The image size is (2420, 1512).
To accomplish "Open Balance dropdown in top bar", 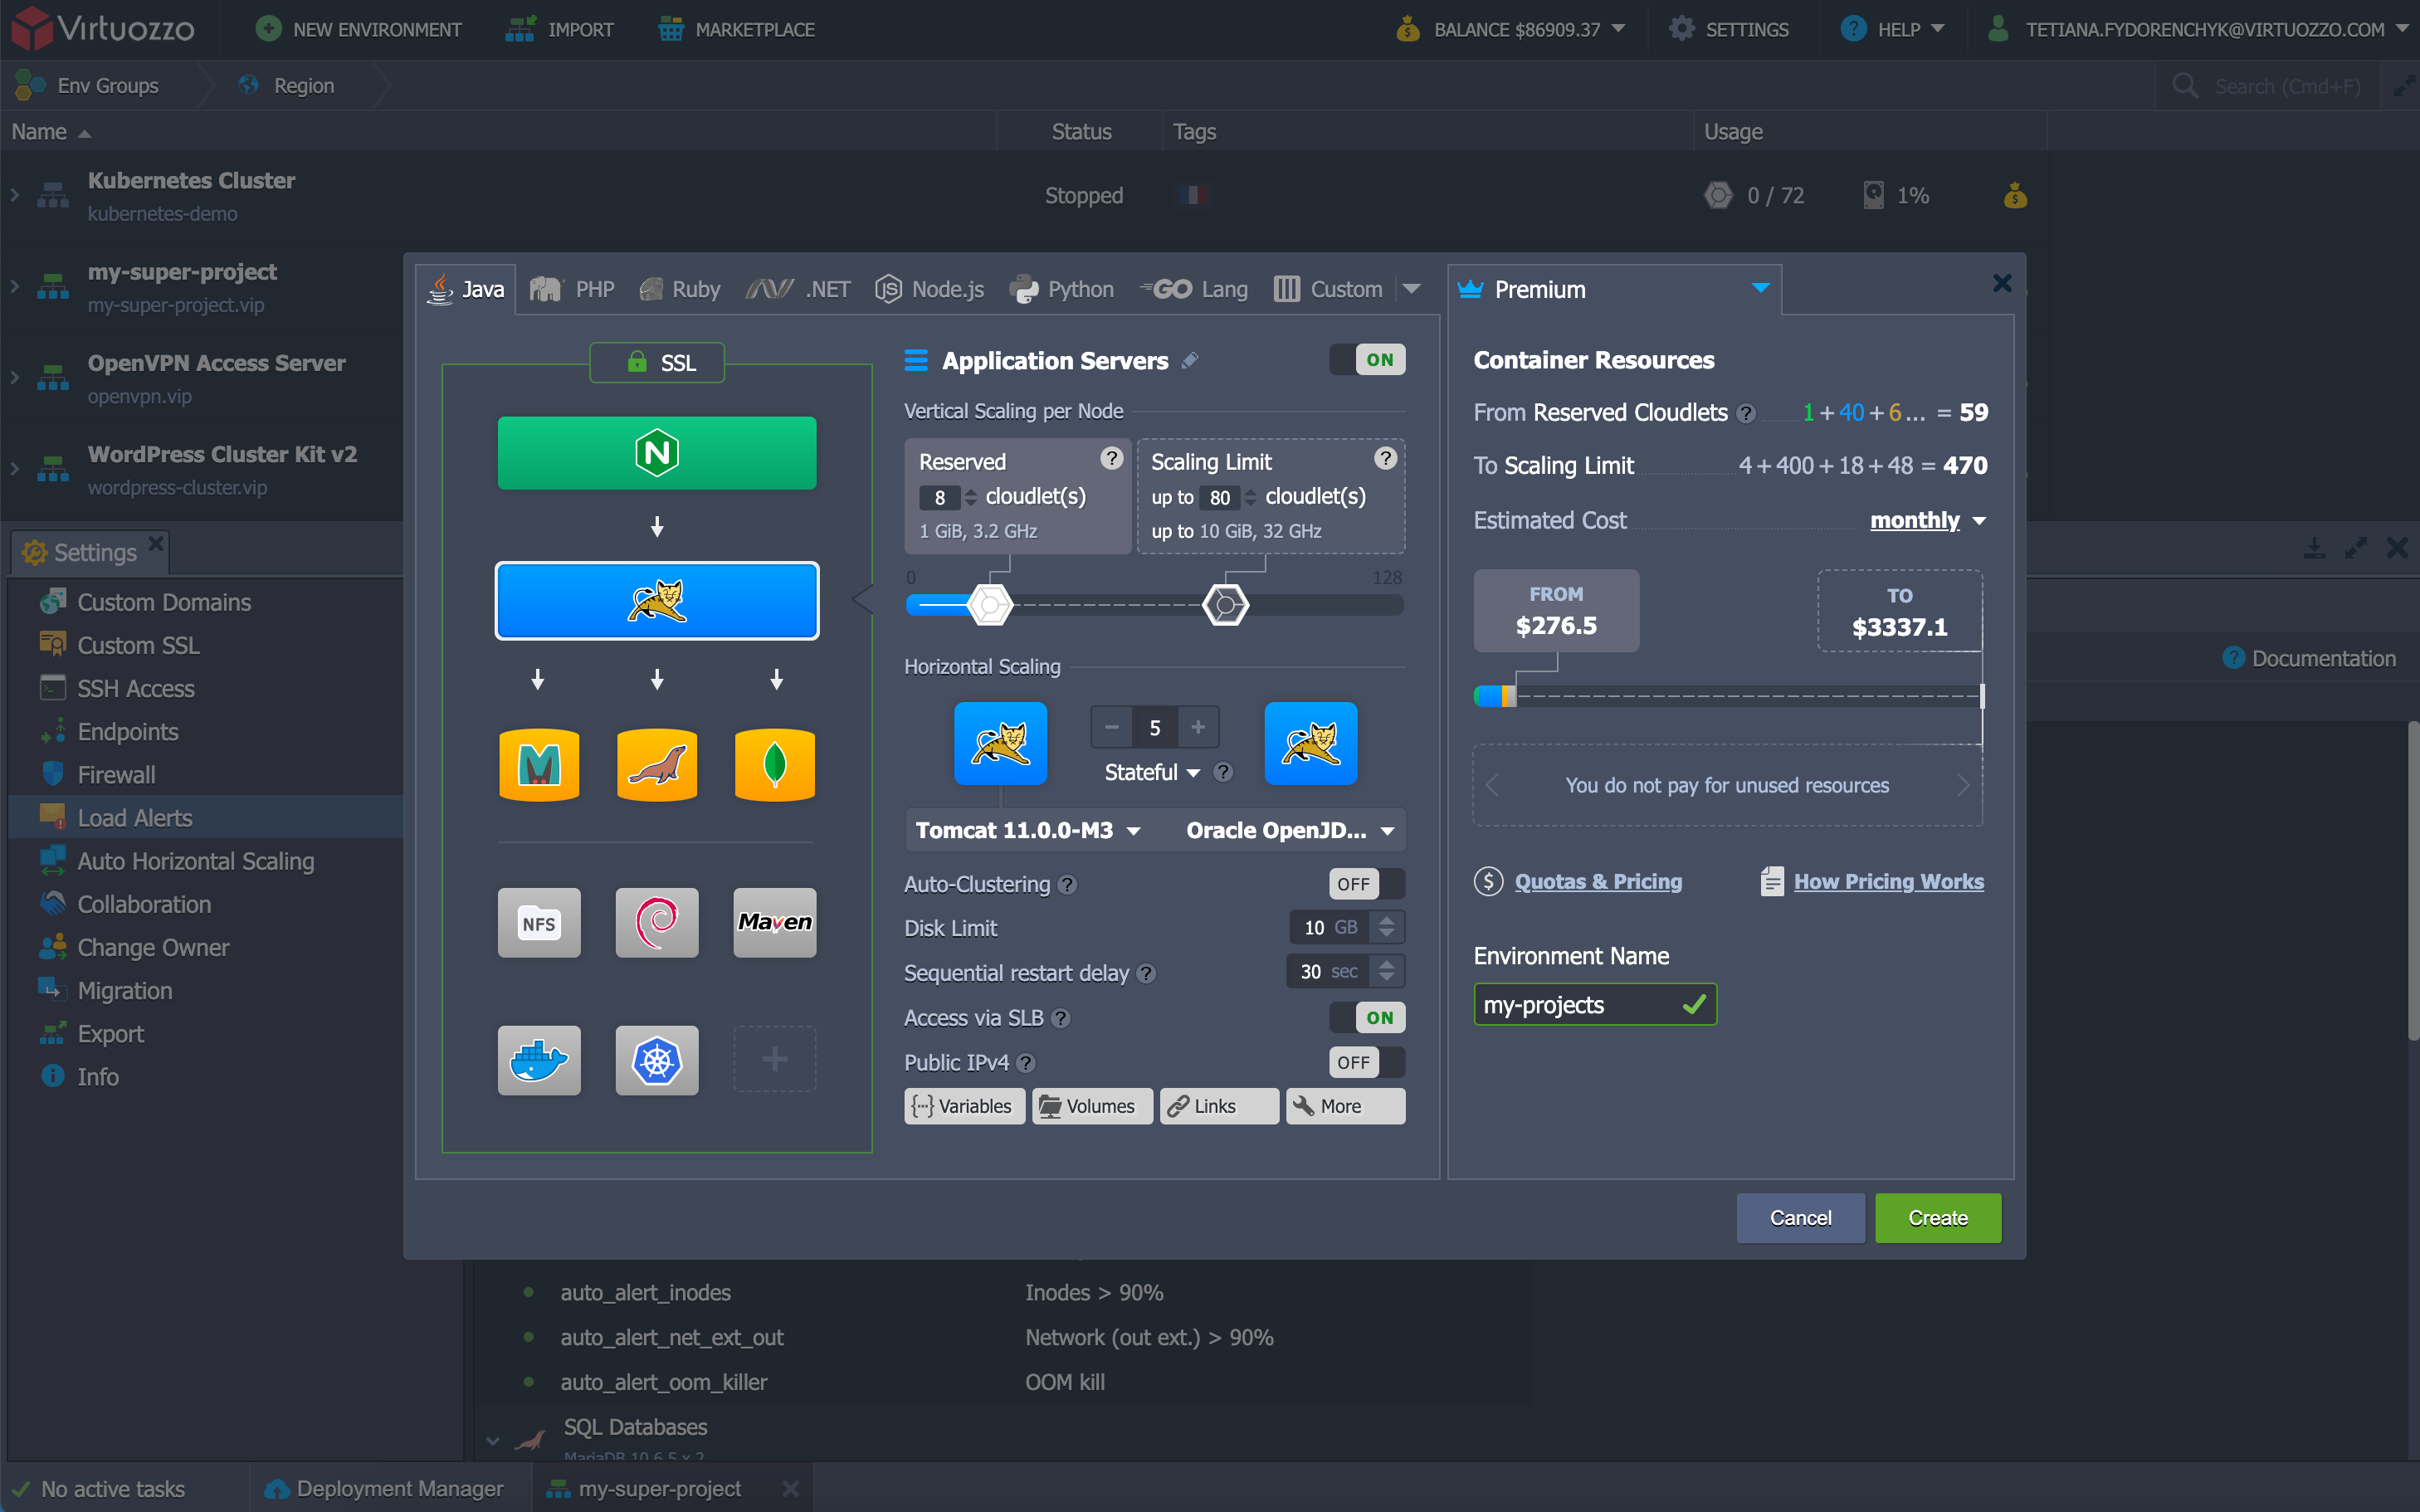I will [1510, 29].
